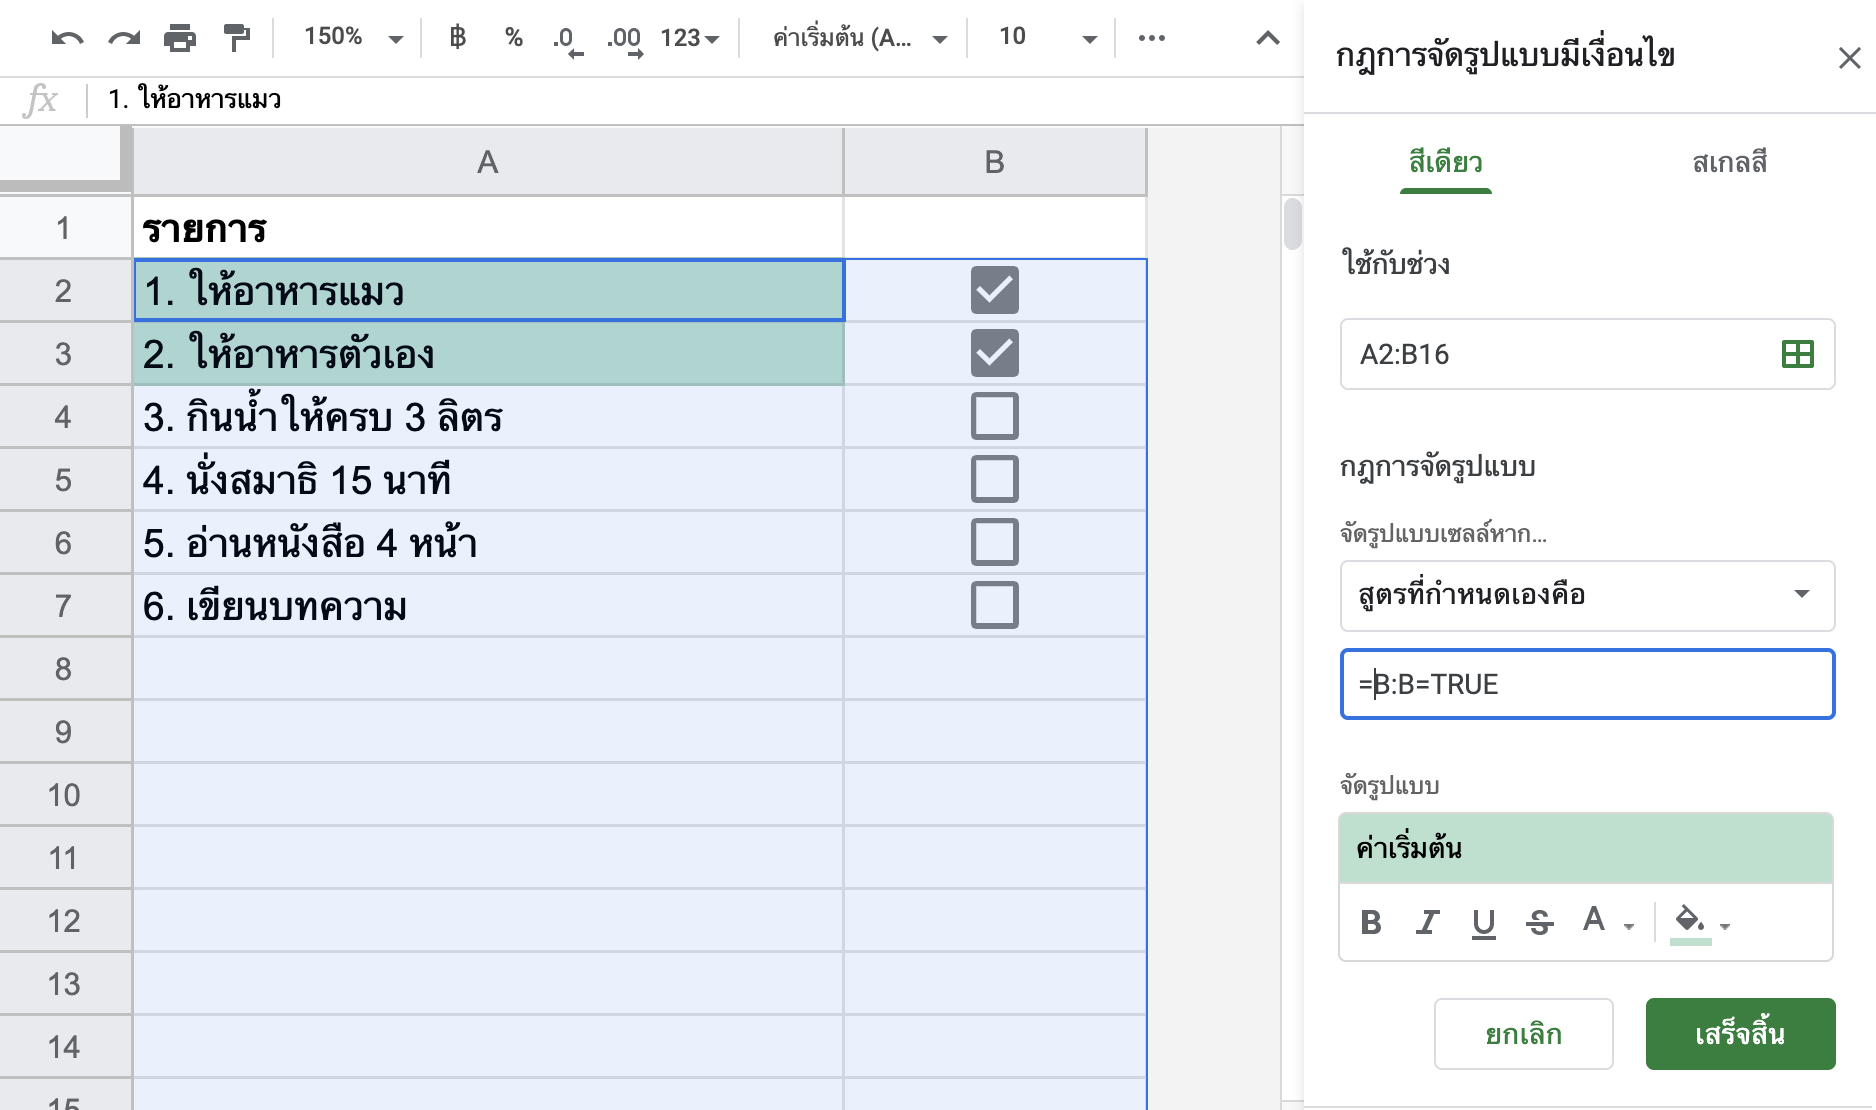Collapse the toolbar with the up chevron
The width and height of the screenshot is (1876, 1110).
pyautogui.click(x=1268, y=38)
